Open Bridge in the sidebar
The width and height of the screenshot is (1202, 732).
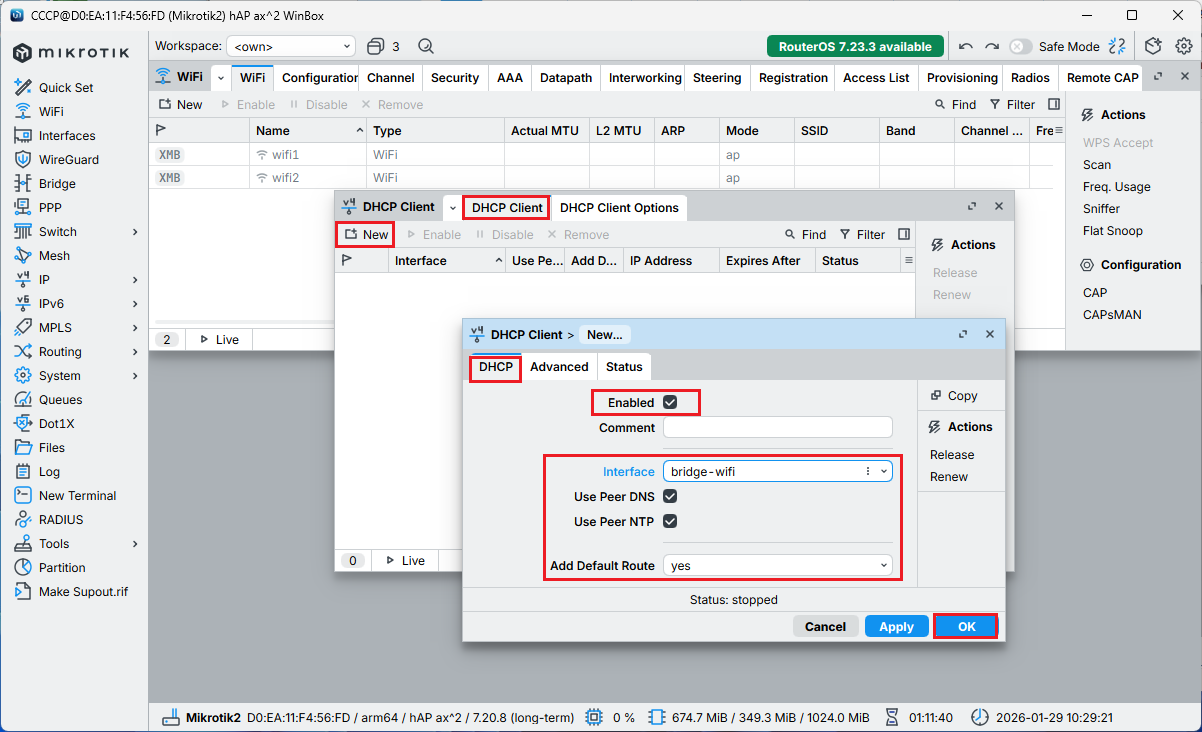point(57,183)
